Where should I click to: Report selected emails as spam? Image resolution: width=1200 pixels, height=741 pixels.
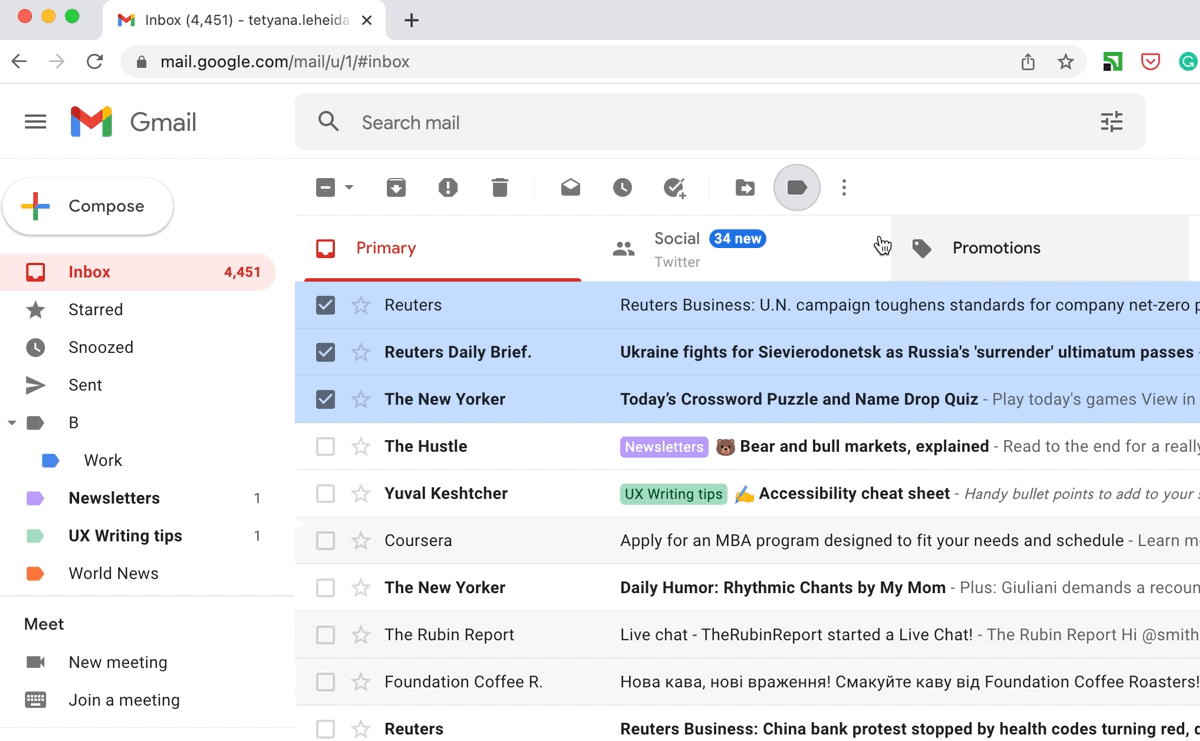448,188
